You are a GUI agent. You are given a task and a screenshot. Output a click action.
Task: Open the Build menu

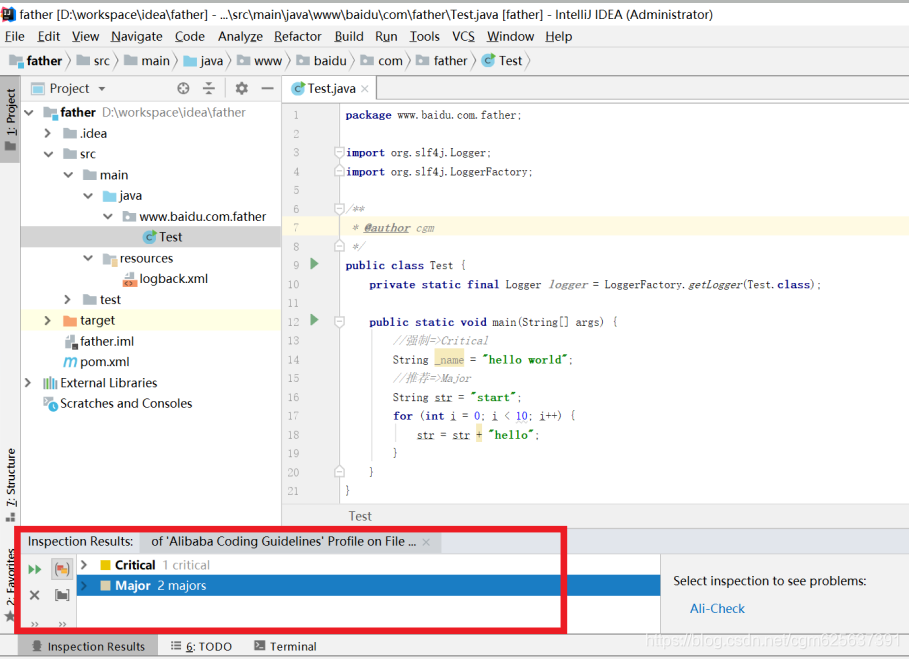pos(349,37)
